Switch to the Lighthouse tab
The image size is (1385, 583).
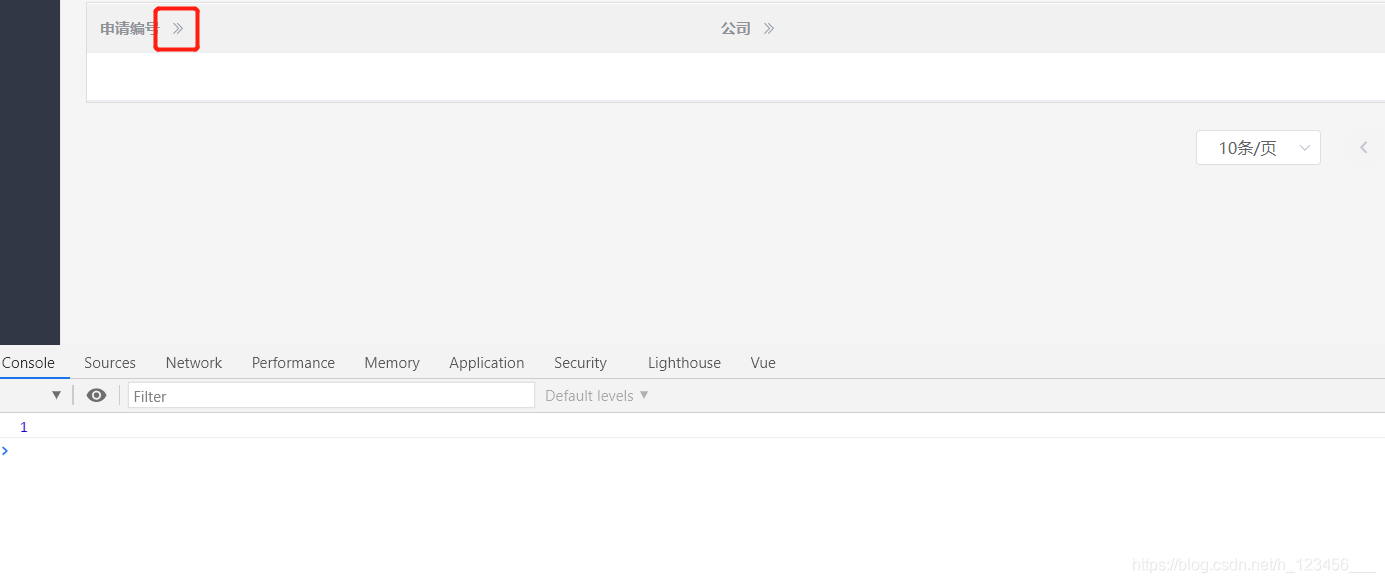click(x=684, y=363)
